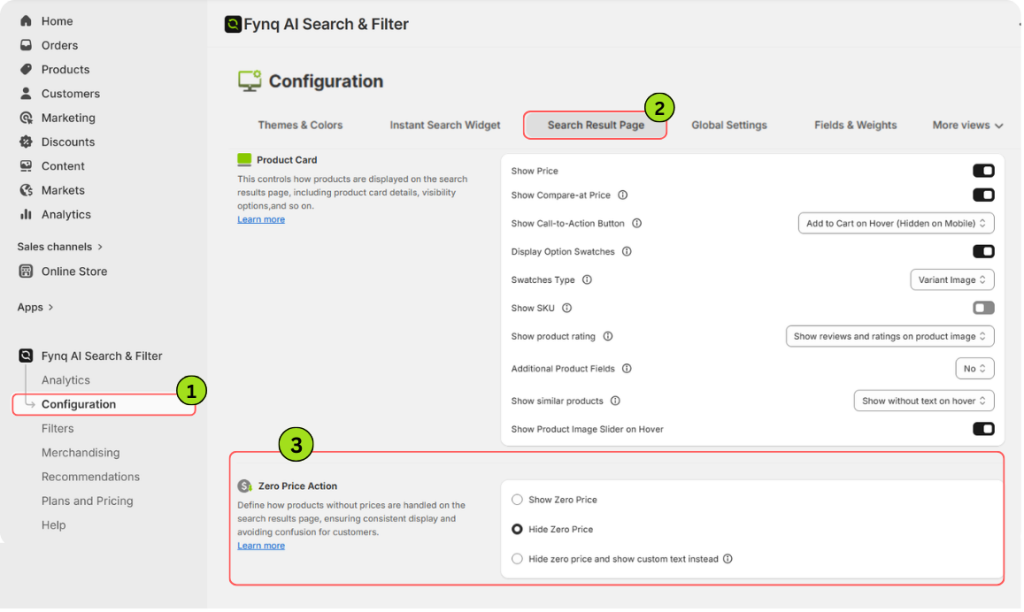Open Learn more link under Product Card
Screen dimensions: 1024x612
(x=261, y=219)
